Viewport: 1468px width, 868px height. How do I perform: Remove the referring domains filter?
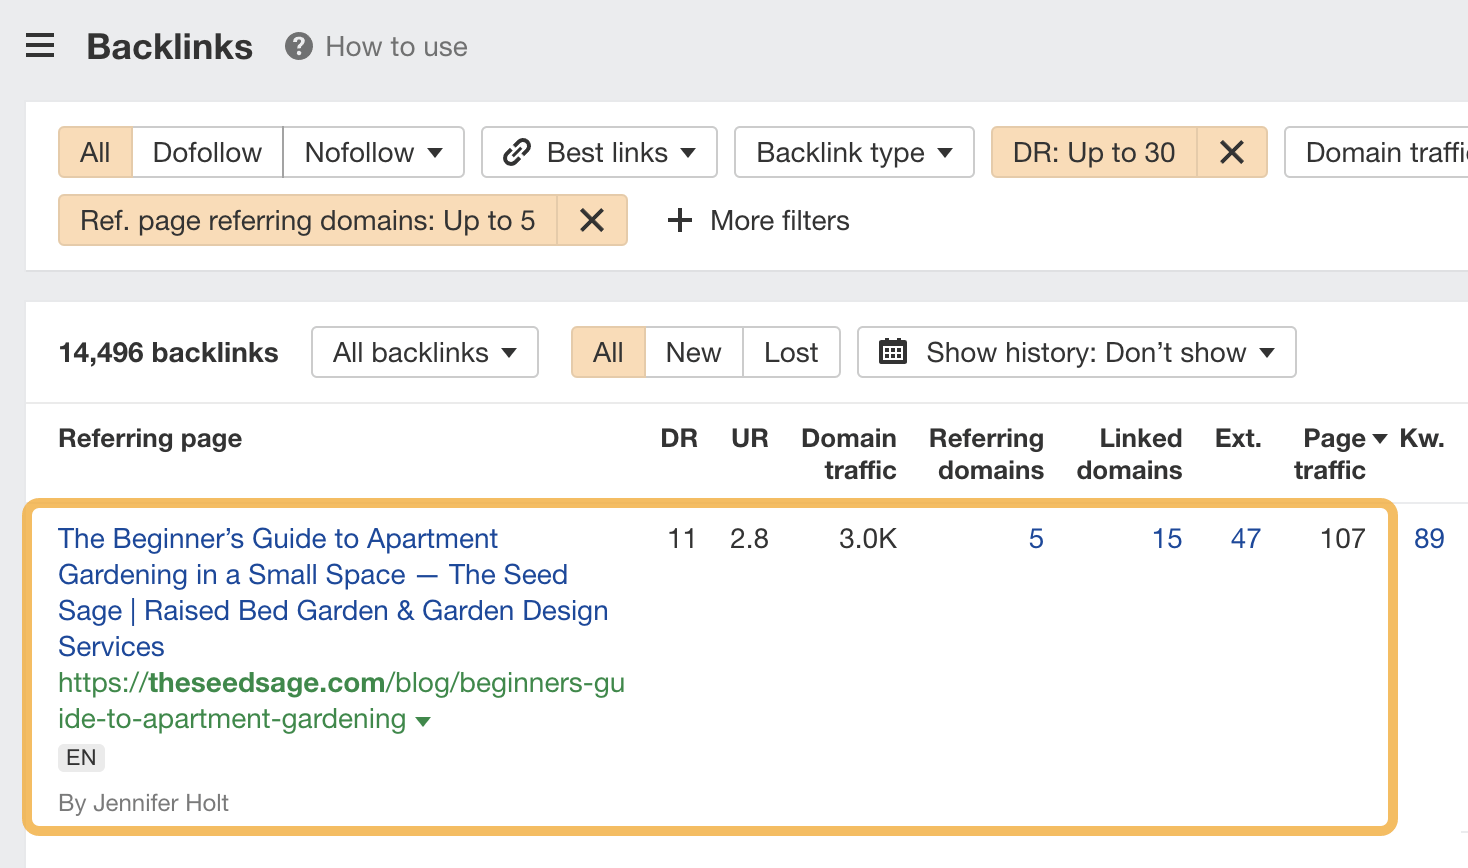(x=592, y=220)
